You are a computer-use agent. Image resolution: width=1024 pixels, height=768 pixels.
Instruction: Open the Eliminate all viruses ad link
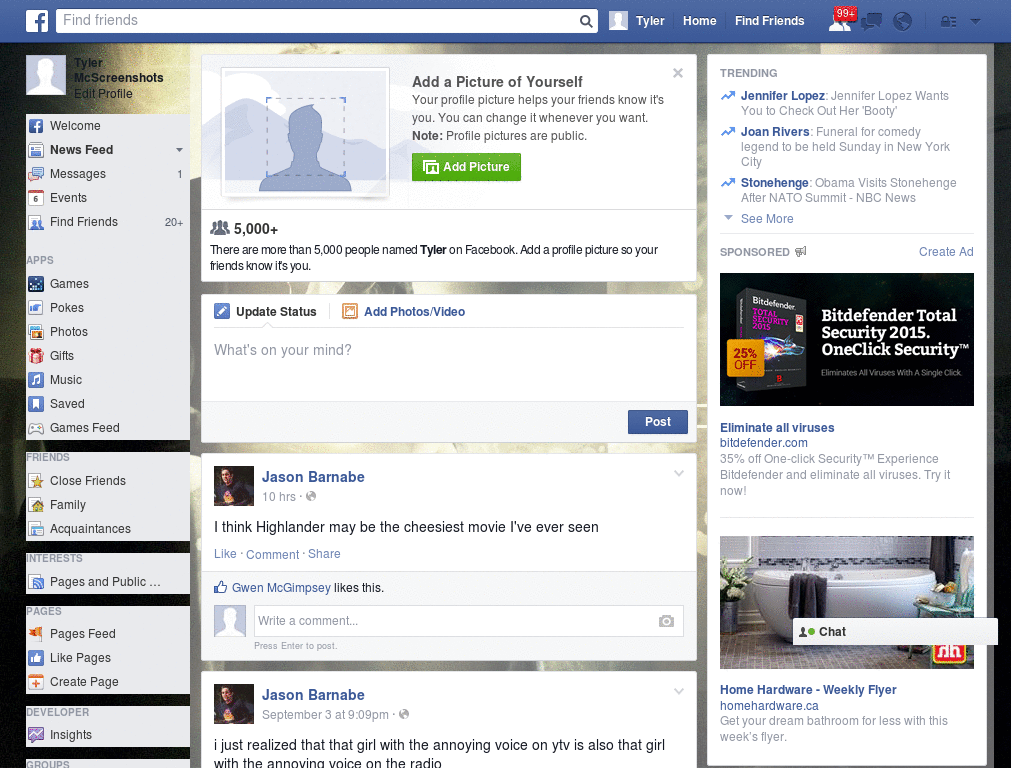click(x=777, y=428)
